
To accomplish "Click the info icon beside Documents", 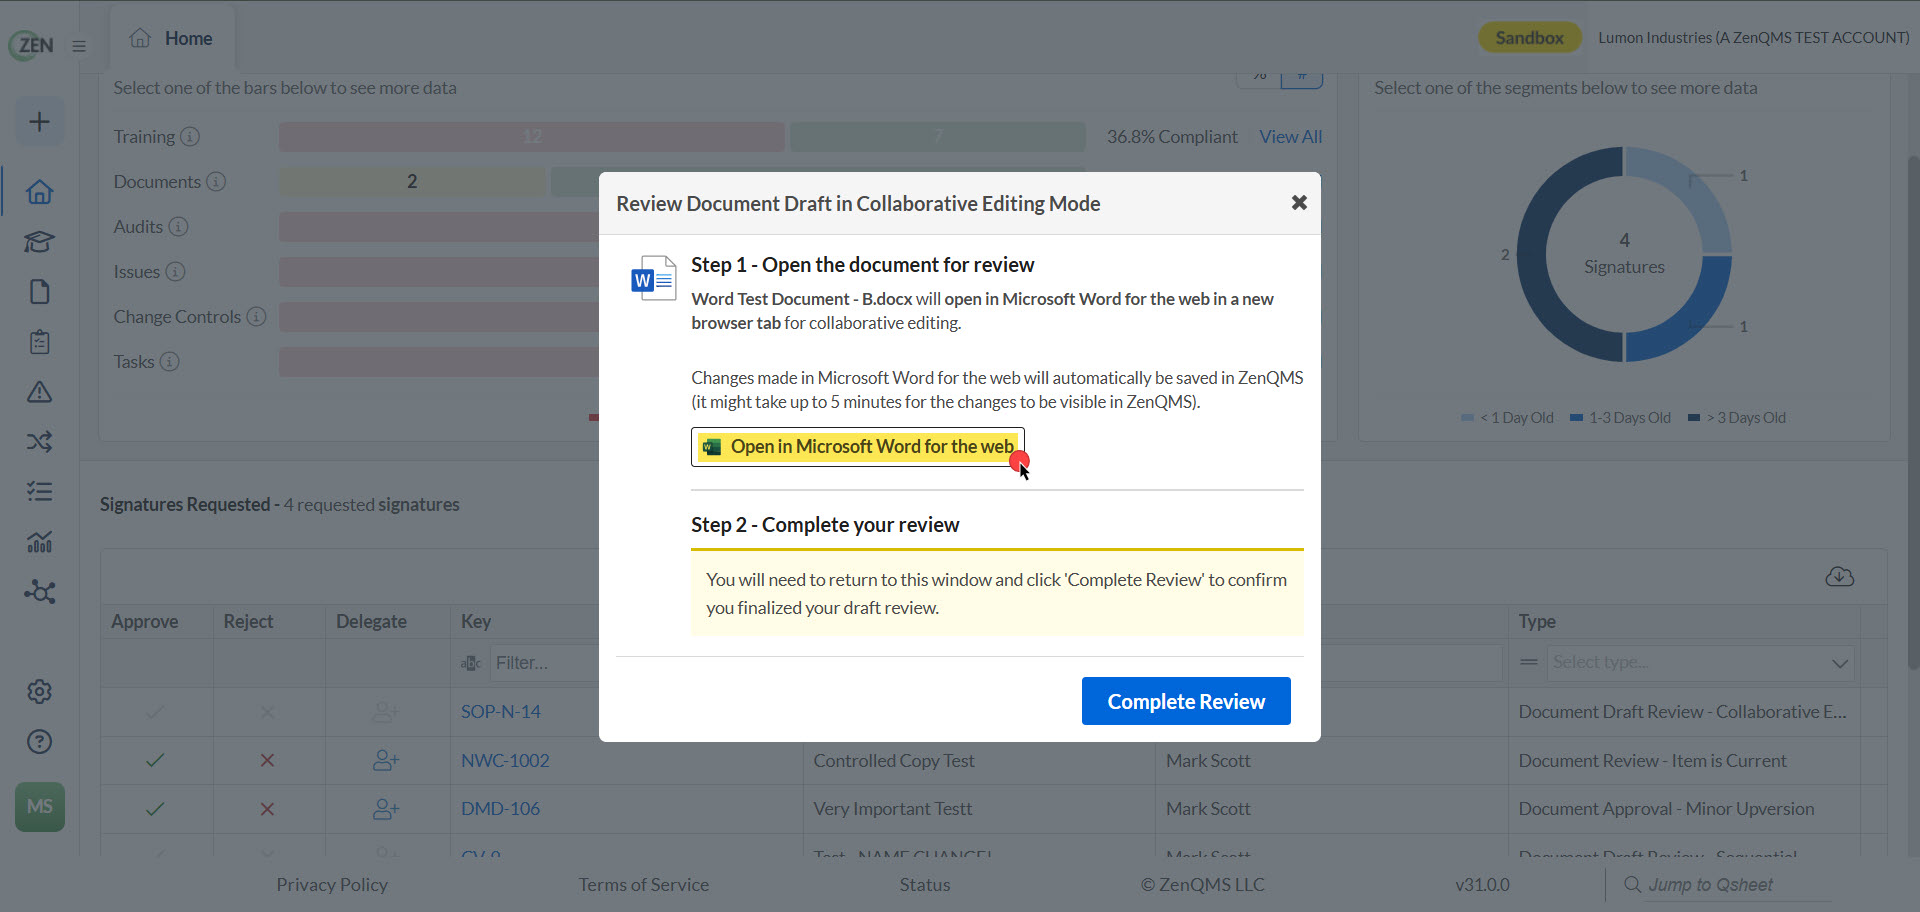I will pos(216,181).
